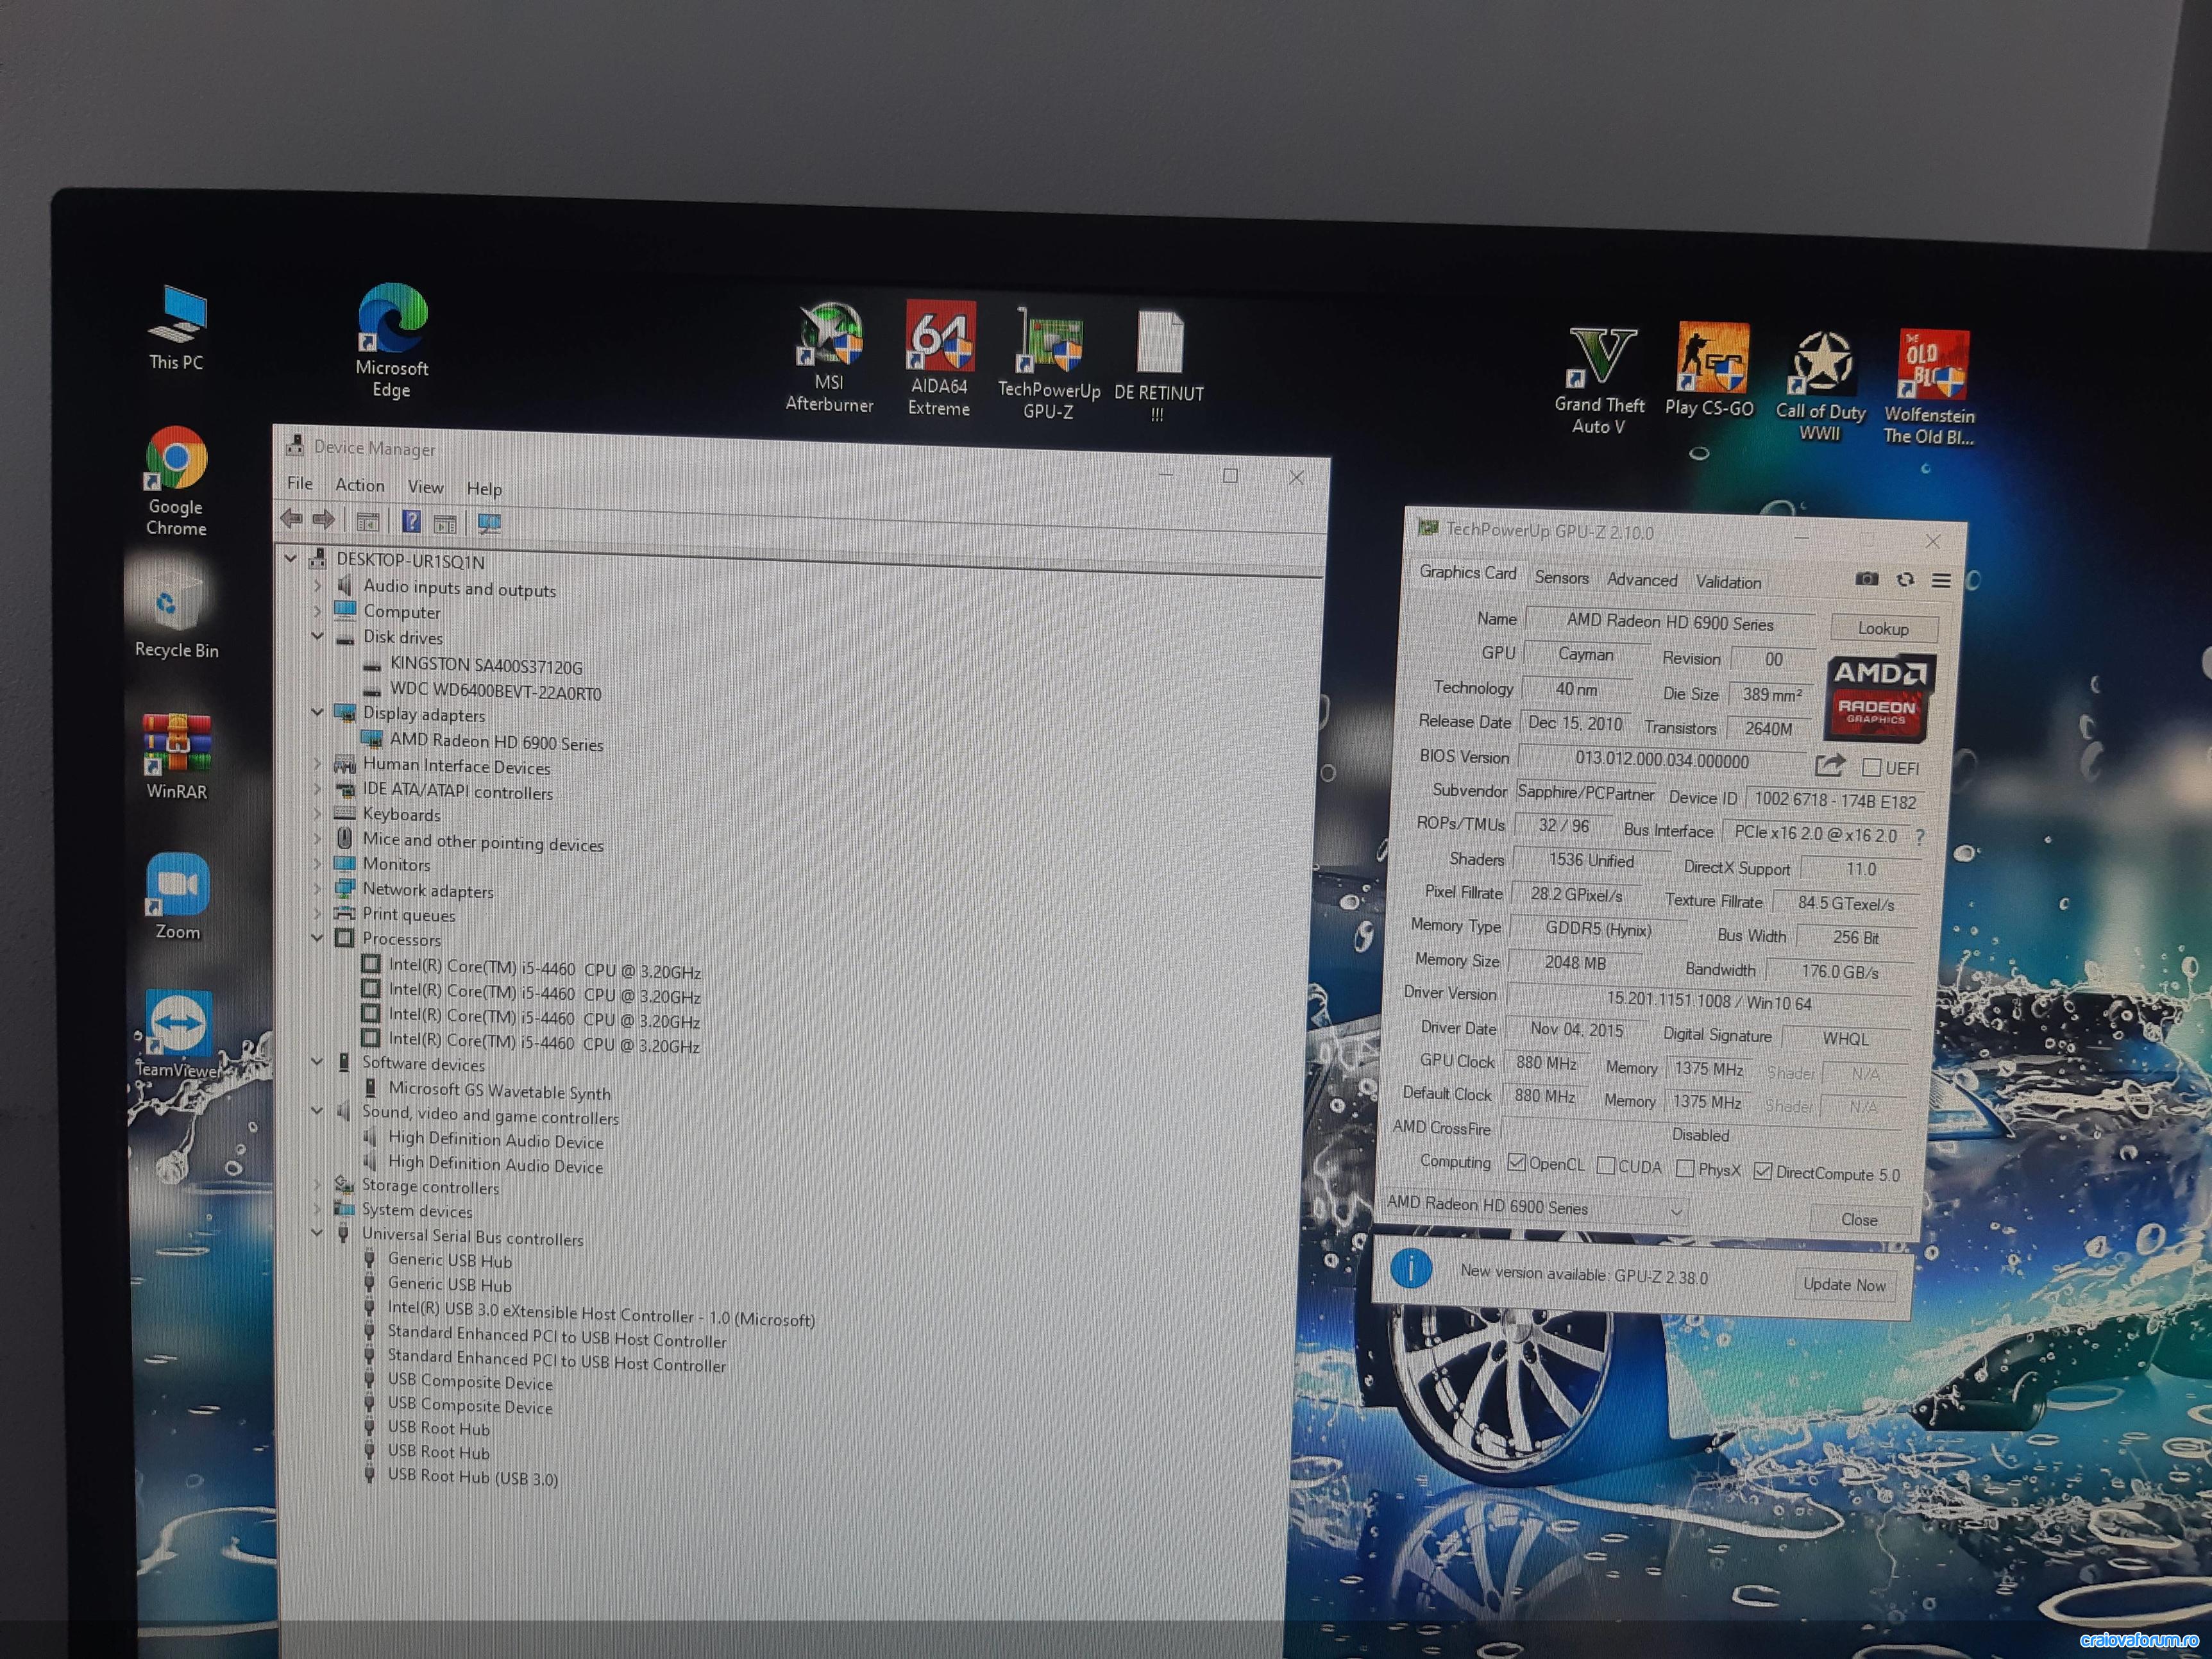
Task: Toggle the DirectCompute 5.0 checkbox
Action: pos(1762,1170)
